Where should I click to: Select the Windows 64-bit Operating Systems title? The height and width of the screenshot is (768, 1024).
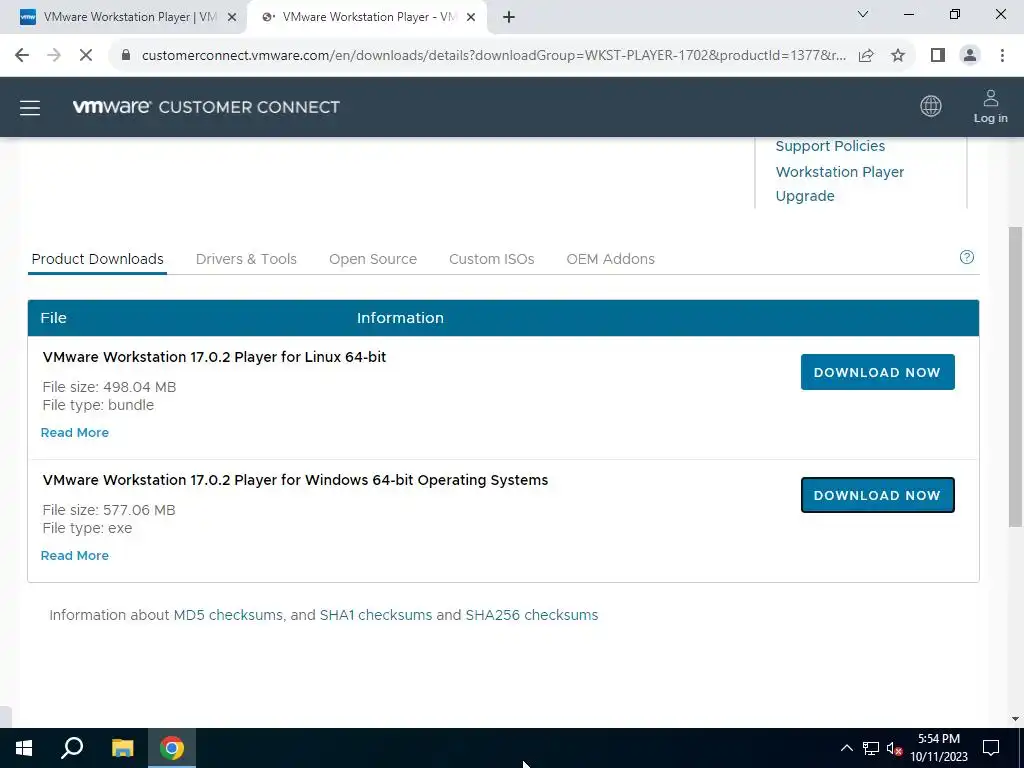295,480
